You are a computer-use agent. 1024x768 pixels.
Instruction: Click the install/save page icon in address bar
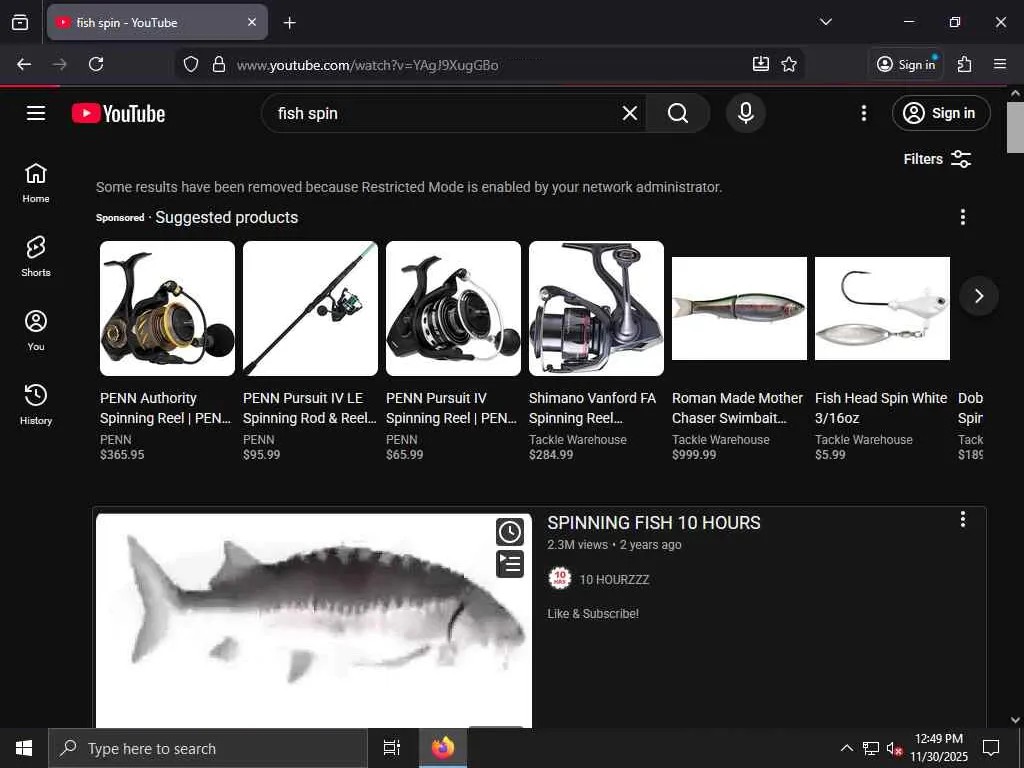pos(760,64)
